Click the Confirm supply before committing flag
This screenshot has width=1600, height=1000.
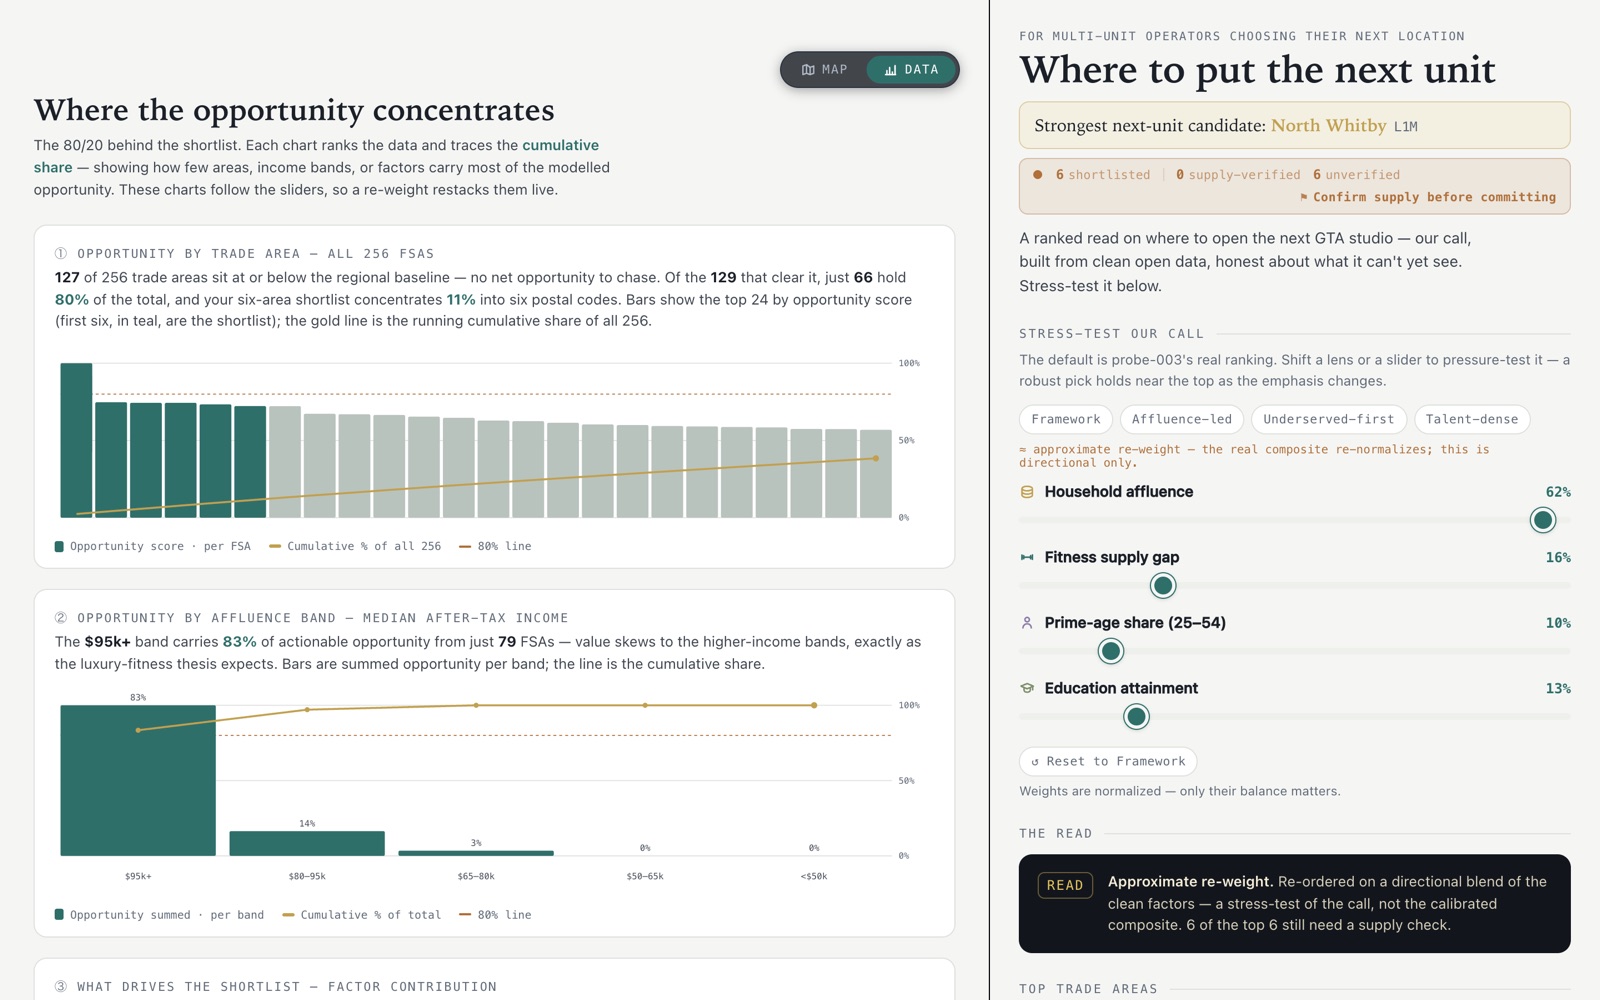click(x=1427, y=197)
